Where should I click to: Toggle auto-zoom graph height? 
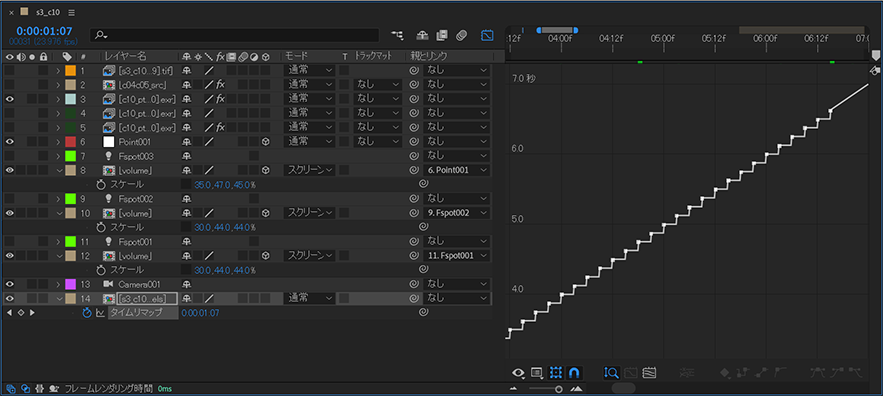click(x=612, y=373)
